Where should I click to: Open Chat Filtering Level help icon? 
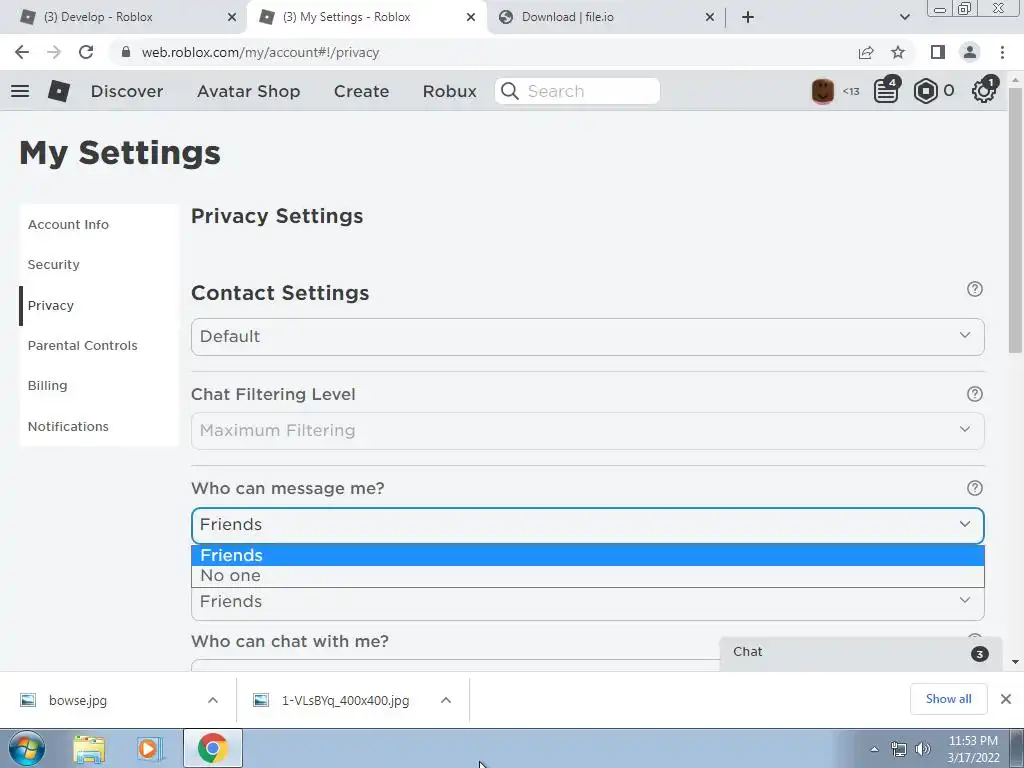point(974,394)
